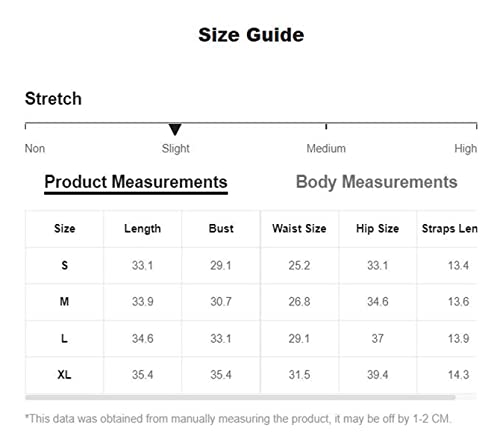
Task: Switch to the Body Measurements tab
Action: click(376, 182)
